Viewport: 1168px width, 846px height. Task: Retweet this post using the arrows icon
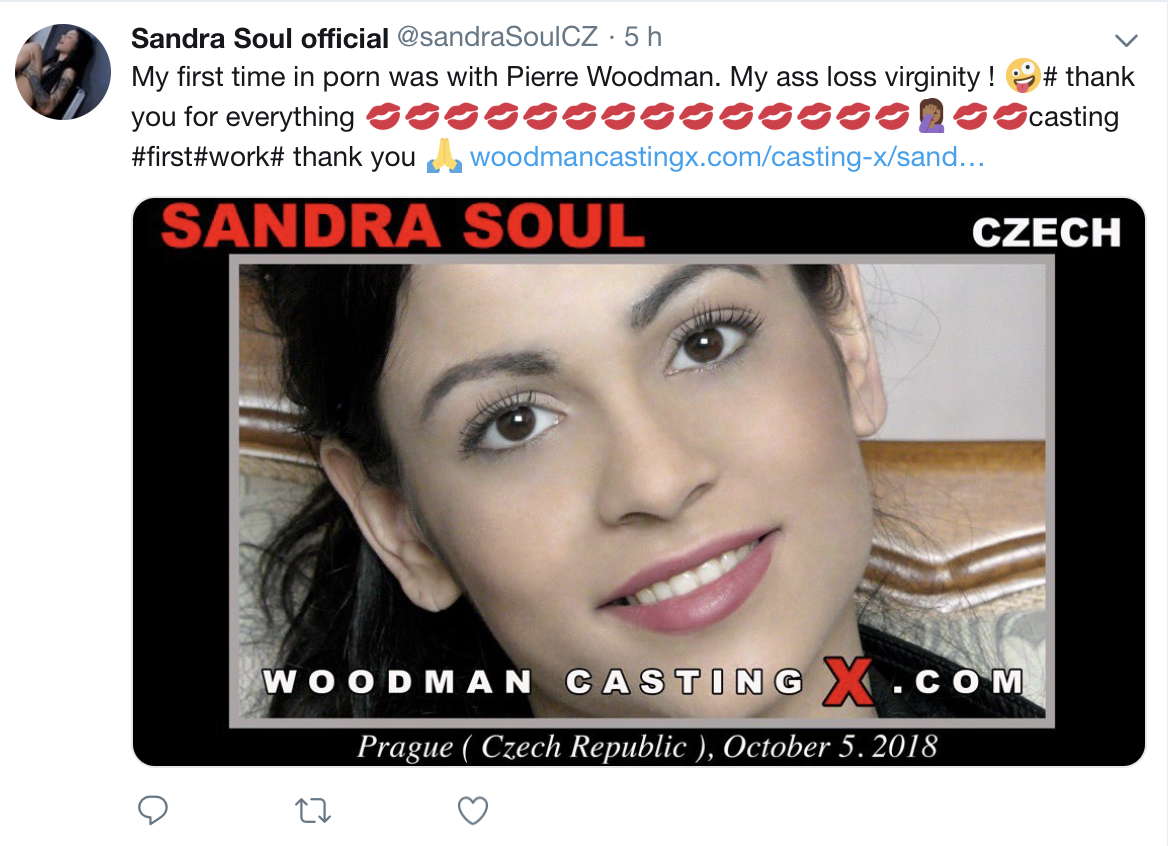point(313,811)
